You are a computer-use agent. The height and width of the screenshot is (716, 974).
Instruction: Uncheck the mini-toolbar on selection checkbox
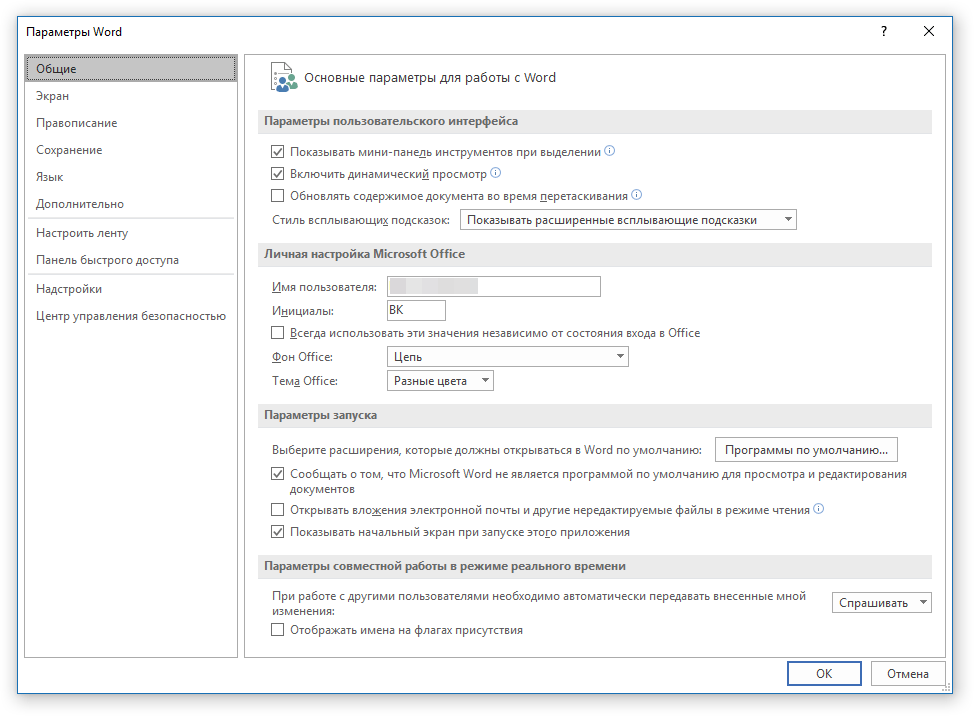point(278,153)
